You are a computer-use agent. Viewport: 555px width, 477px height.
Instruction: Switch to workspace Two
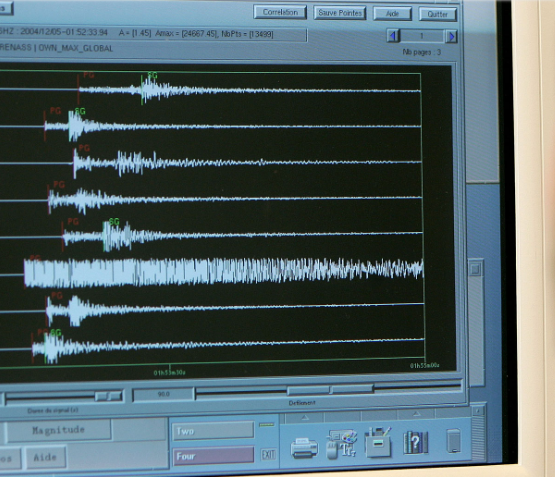213,431
